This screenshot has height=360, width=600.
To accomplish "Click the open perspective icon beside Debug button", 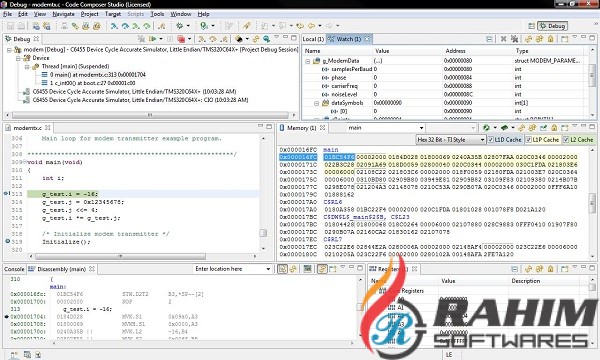I will tap(531, 26).
